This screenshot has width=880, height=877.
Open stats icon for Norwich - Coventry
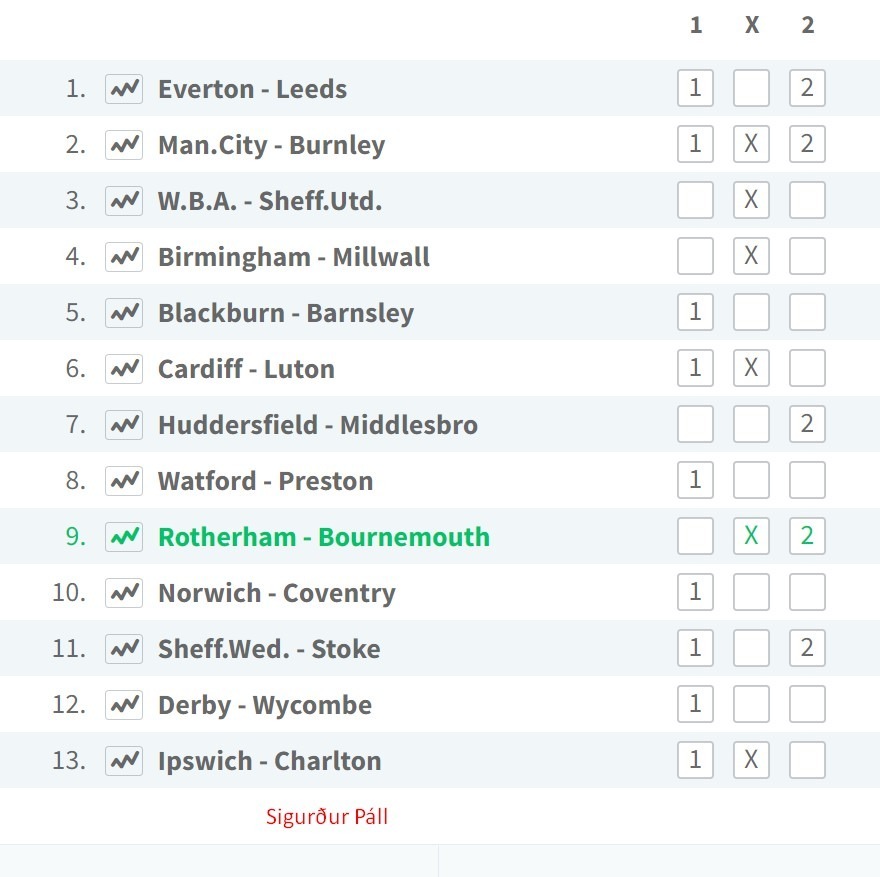point(124,593)
